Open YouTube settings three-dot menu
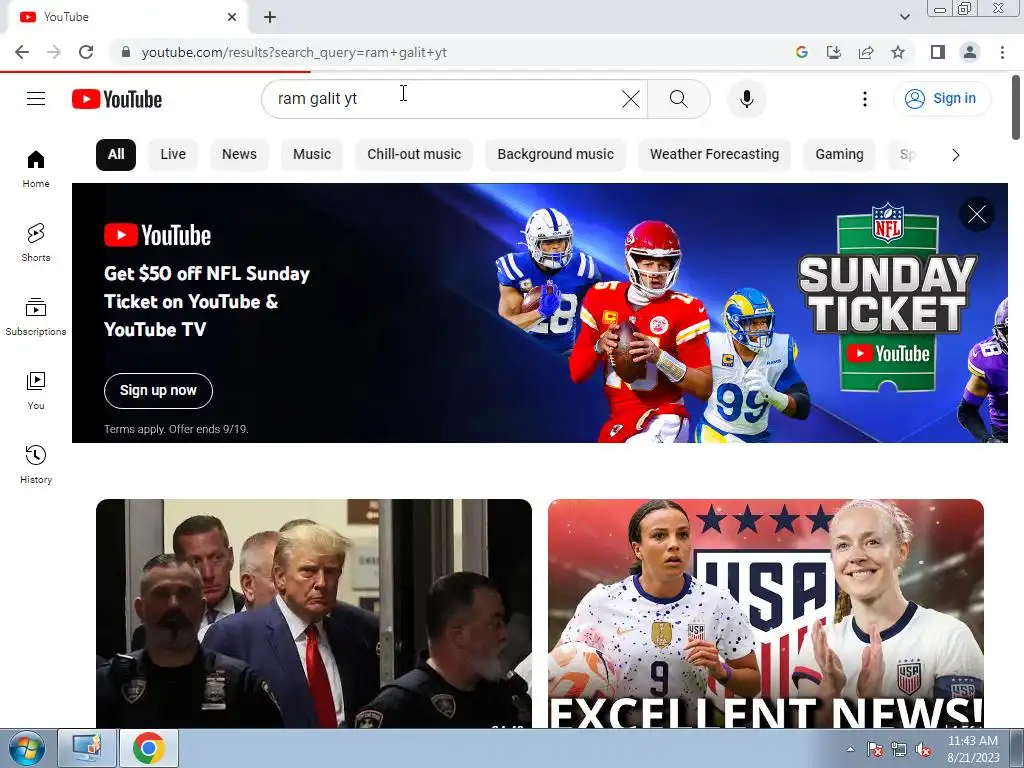The height and width of the screenshot is (768, 1024). [865, 99]
